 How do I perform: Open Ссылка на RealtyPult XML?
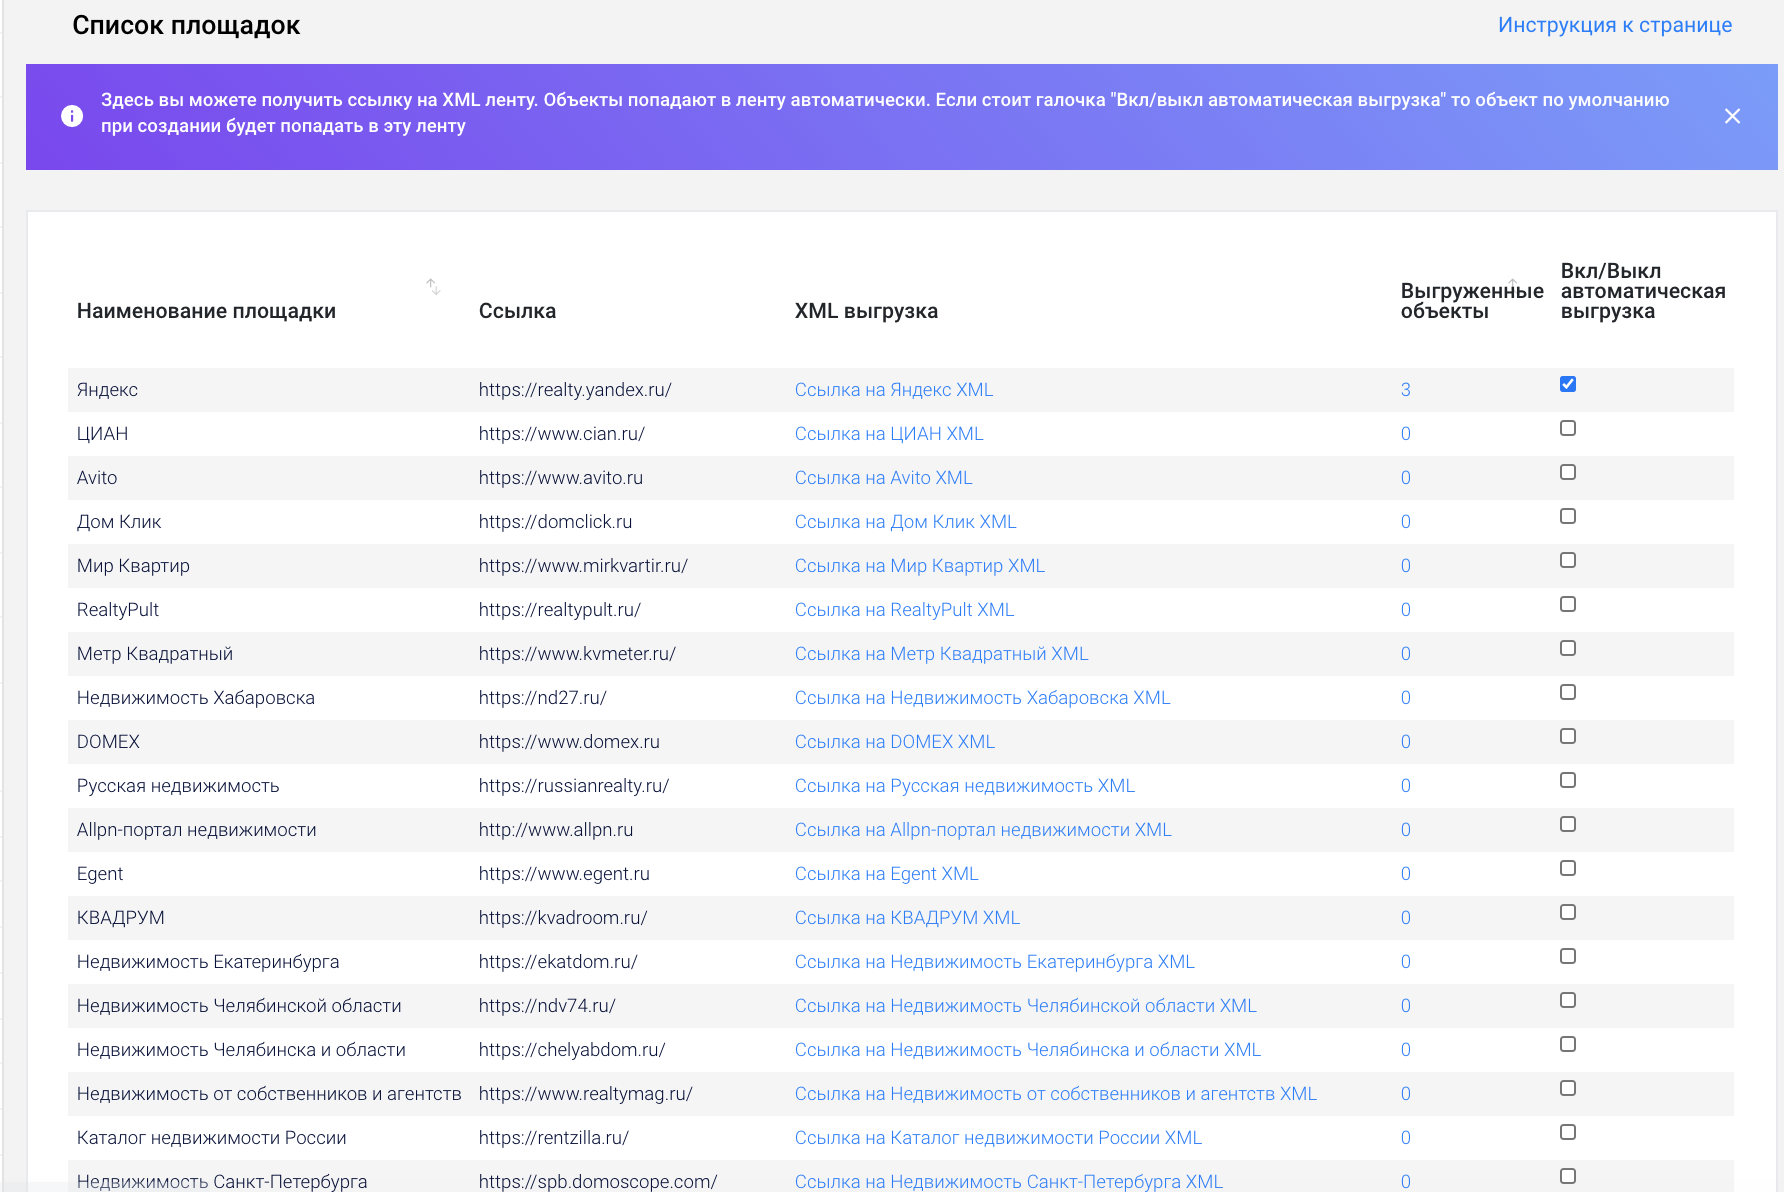(904, 610)
